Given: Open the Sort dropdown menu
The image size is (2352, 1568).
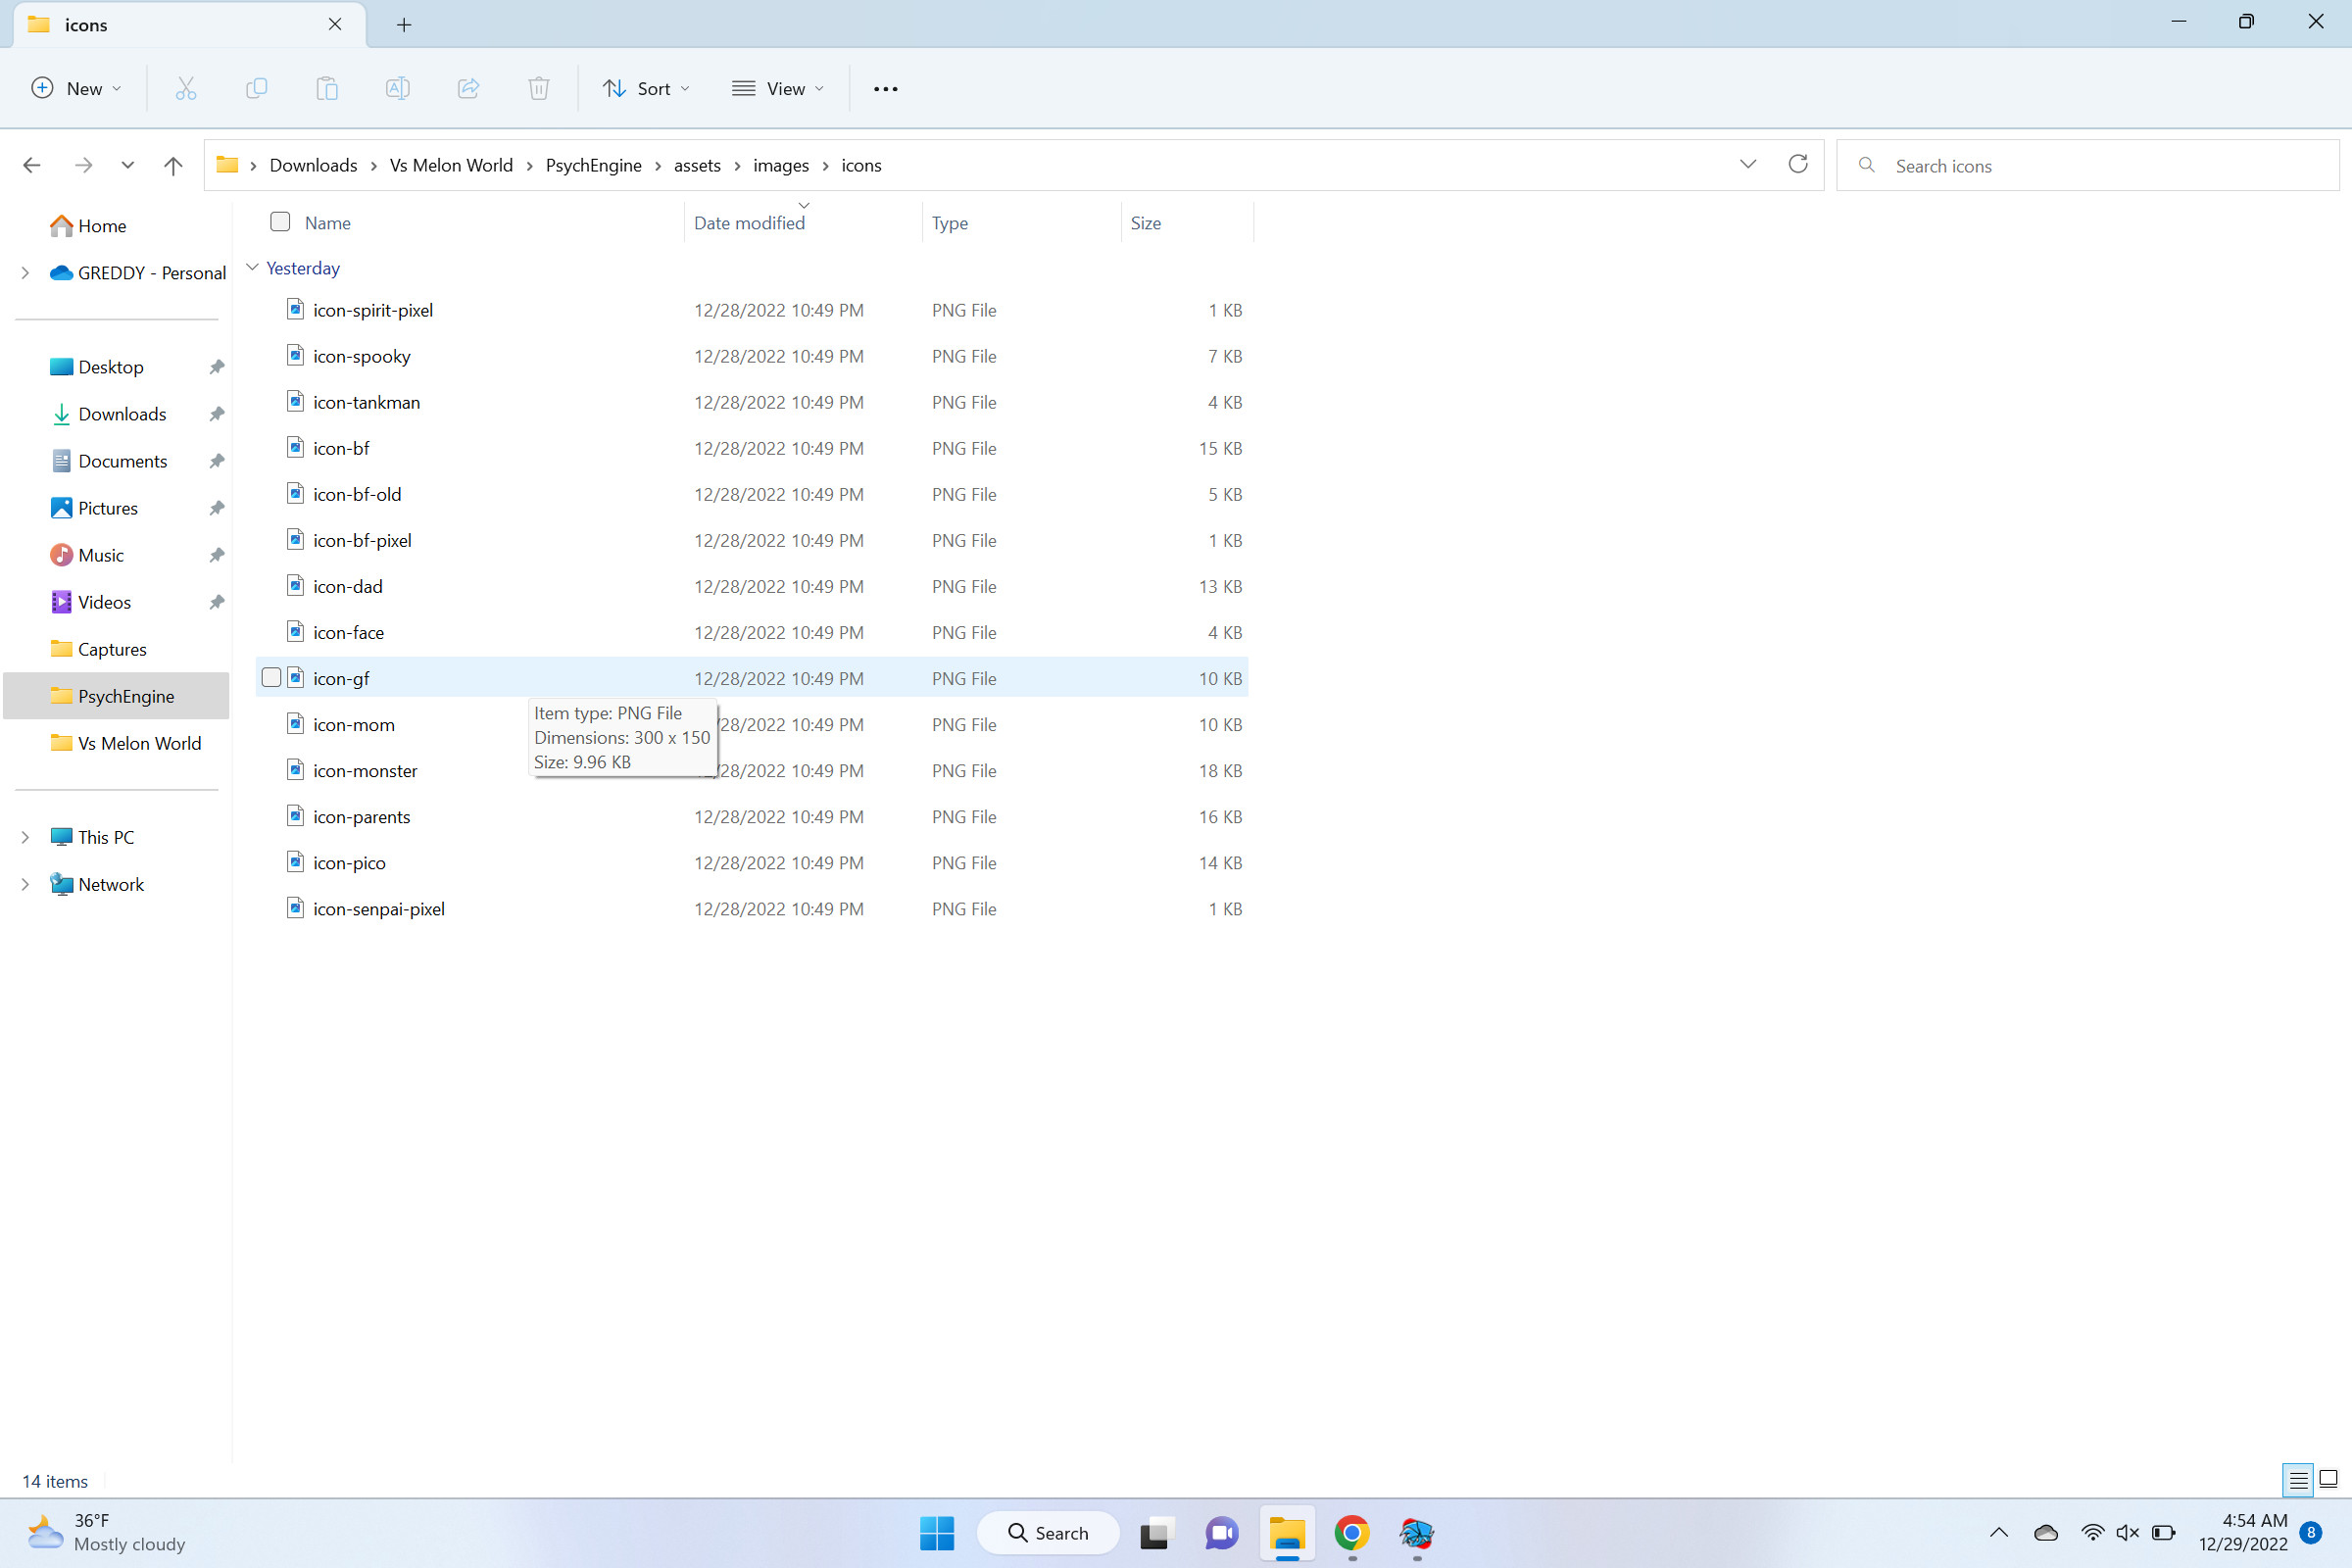Looking at the screenshot, I should tap(647, 89).
